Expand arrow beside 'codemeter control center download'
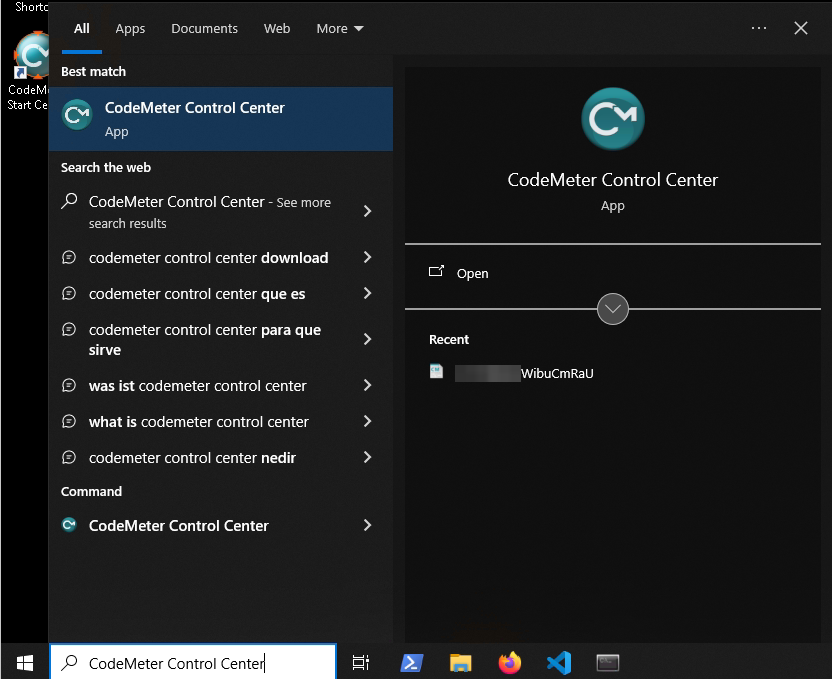The height and width of the screenshot is (679, 832). point(368,257)
